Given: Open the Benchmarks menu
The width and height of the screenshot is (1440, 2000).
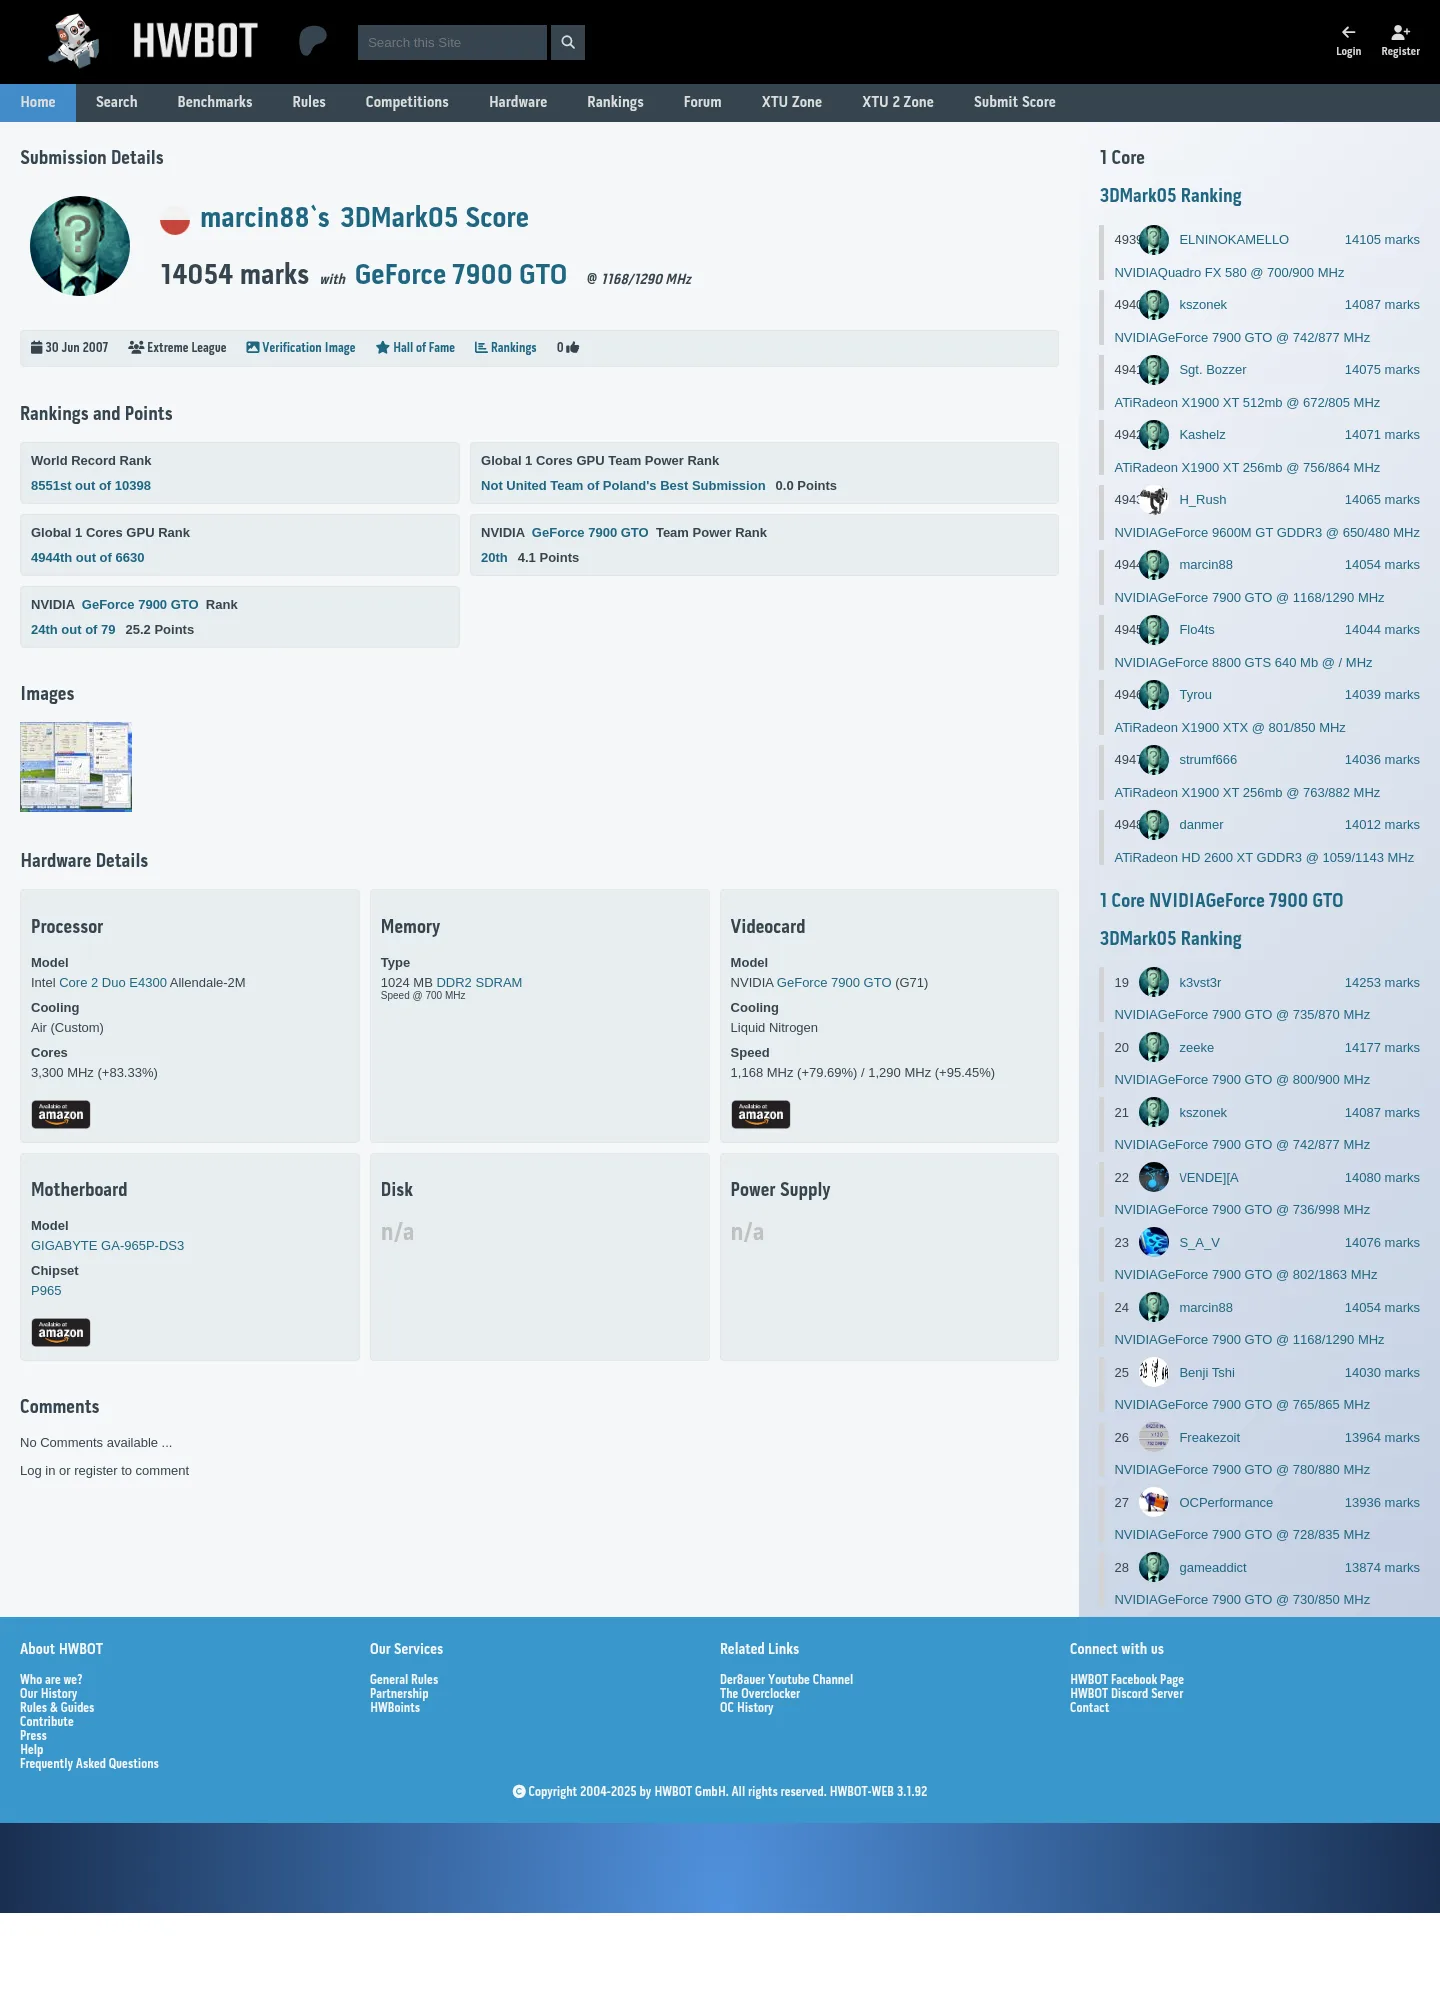Looking at the screenshot, I should pos(215,102).
